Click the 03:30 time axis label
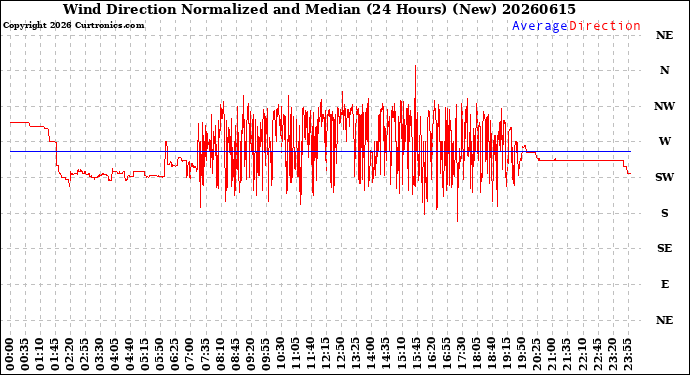Screen dimensions: 690x375 coord(100,355)
